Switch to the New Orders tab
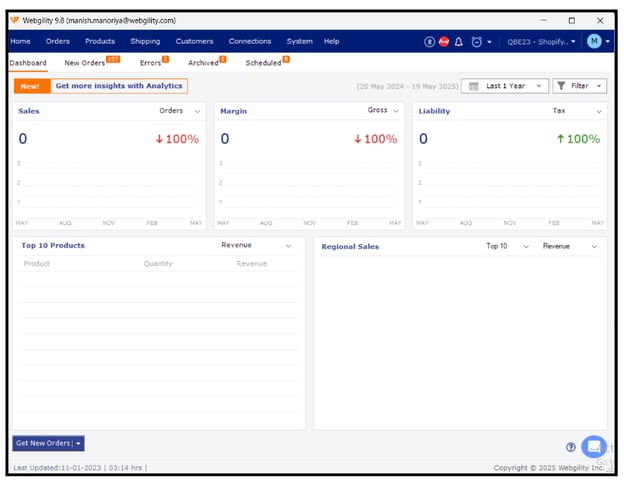Screen dimensions: 624x482 pos(86,63)
